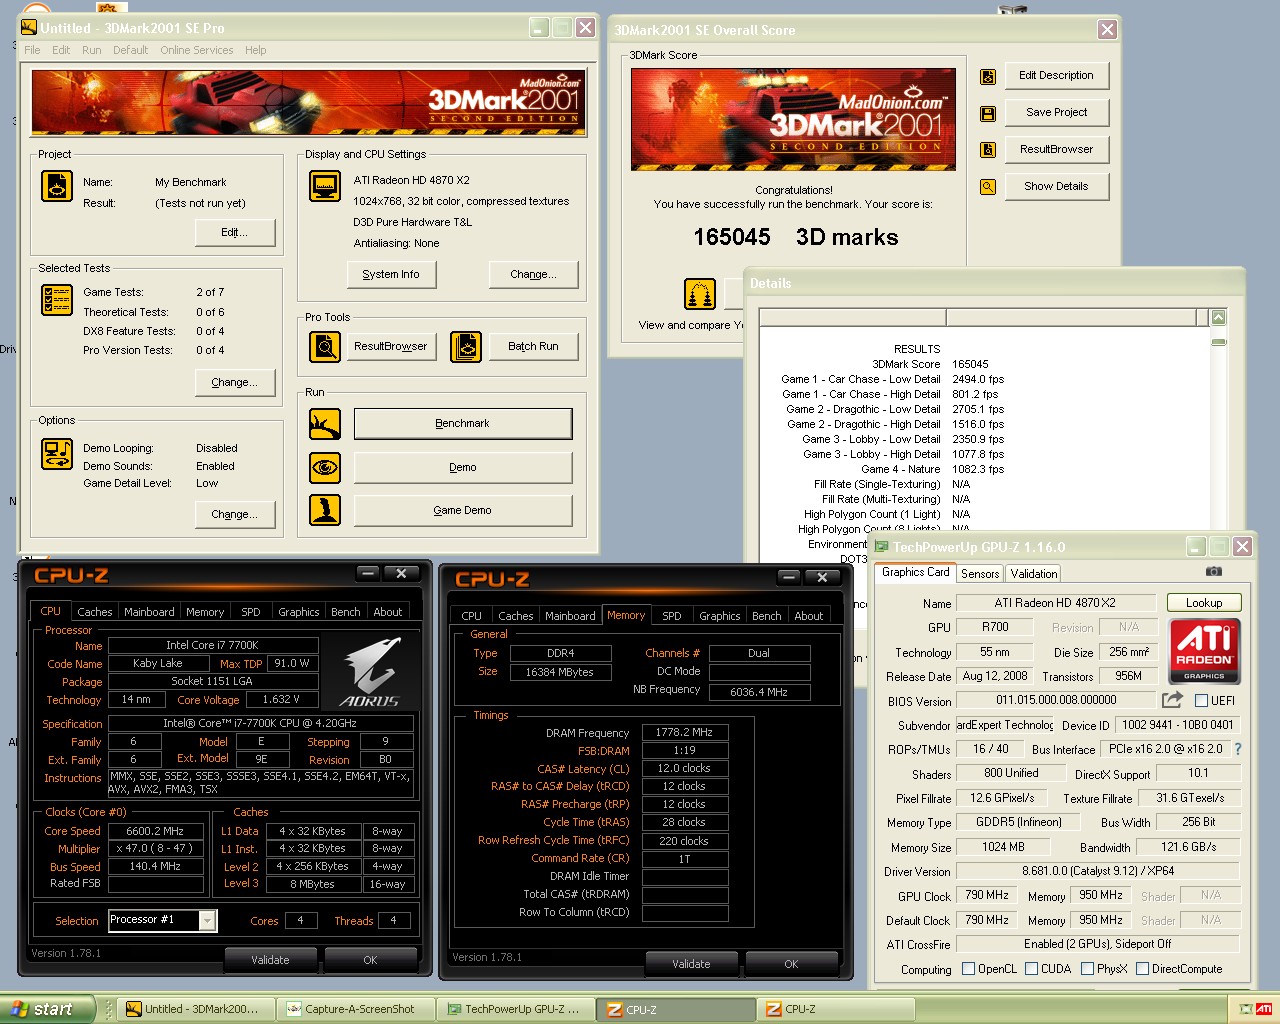Click the AORUS logo in CPU-Z

[x=370, y=672]
